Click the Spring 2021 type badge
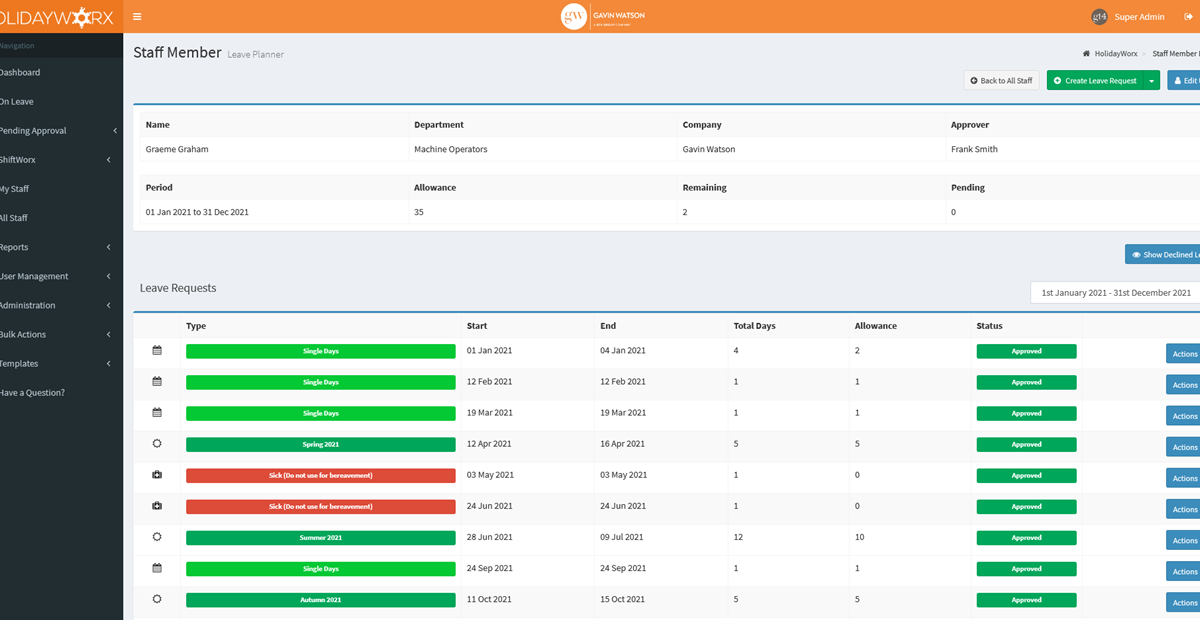The width and height of the screenshot is (1200, 620). [320, 444]
